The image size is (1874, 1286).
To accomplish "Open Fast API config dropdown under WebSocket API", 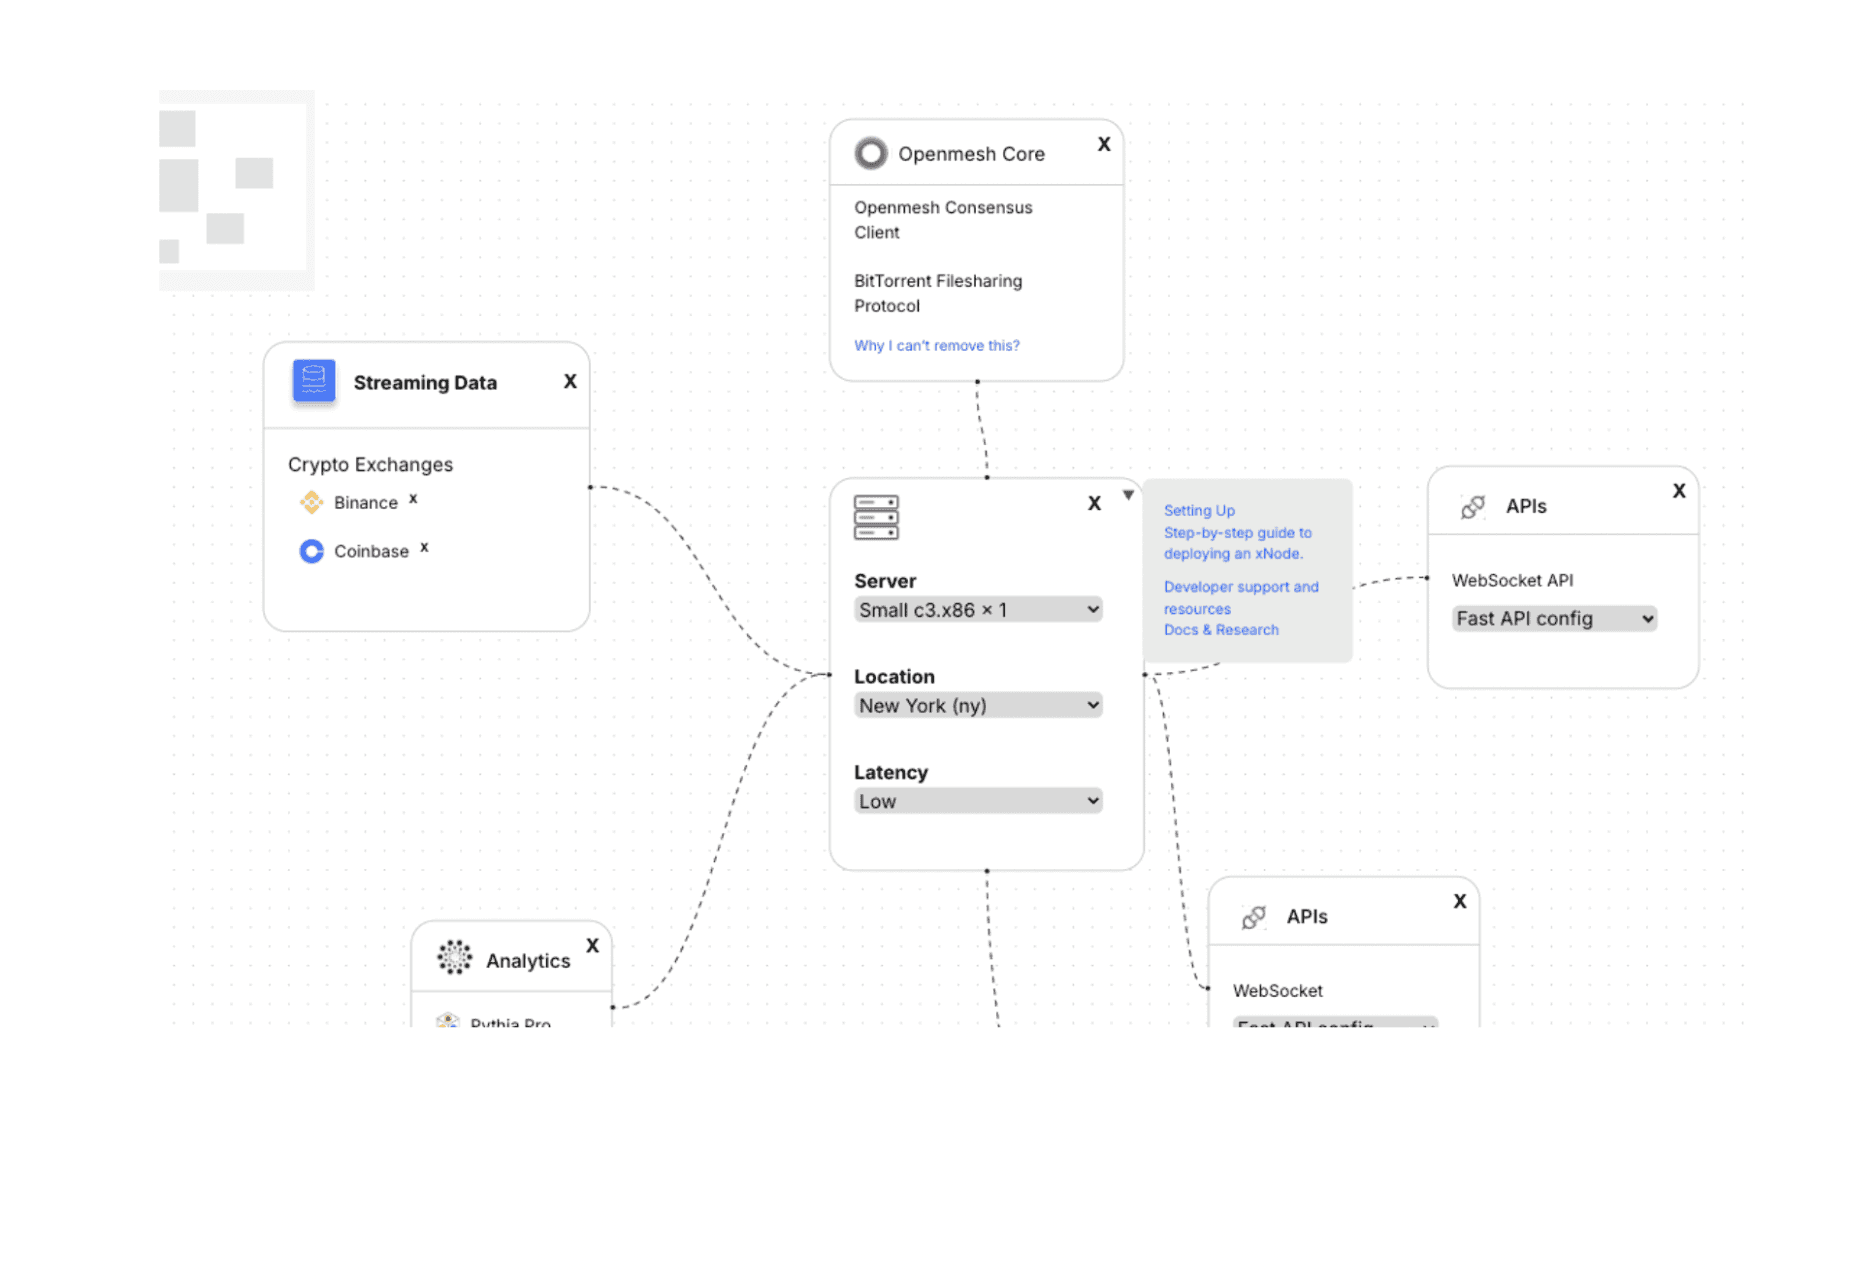I will pos(1554,618).
